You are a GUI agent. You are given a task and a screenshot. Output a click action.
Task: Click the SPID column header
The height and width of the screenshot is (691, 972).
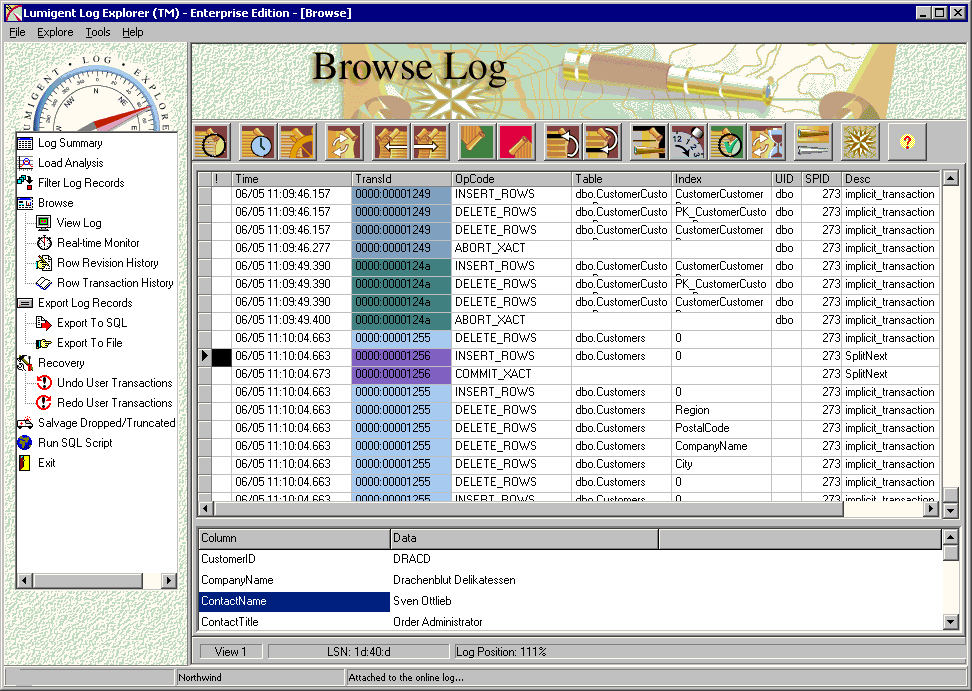pyautogui.click(x=822, y=178)
